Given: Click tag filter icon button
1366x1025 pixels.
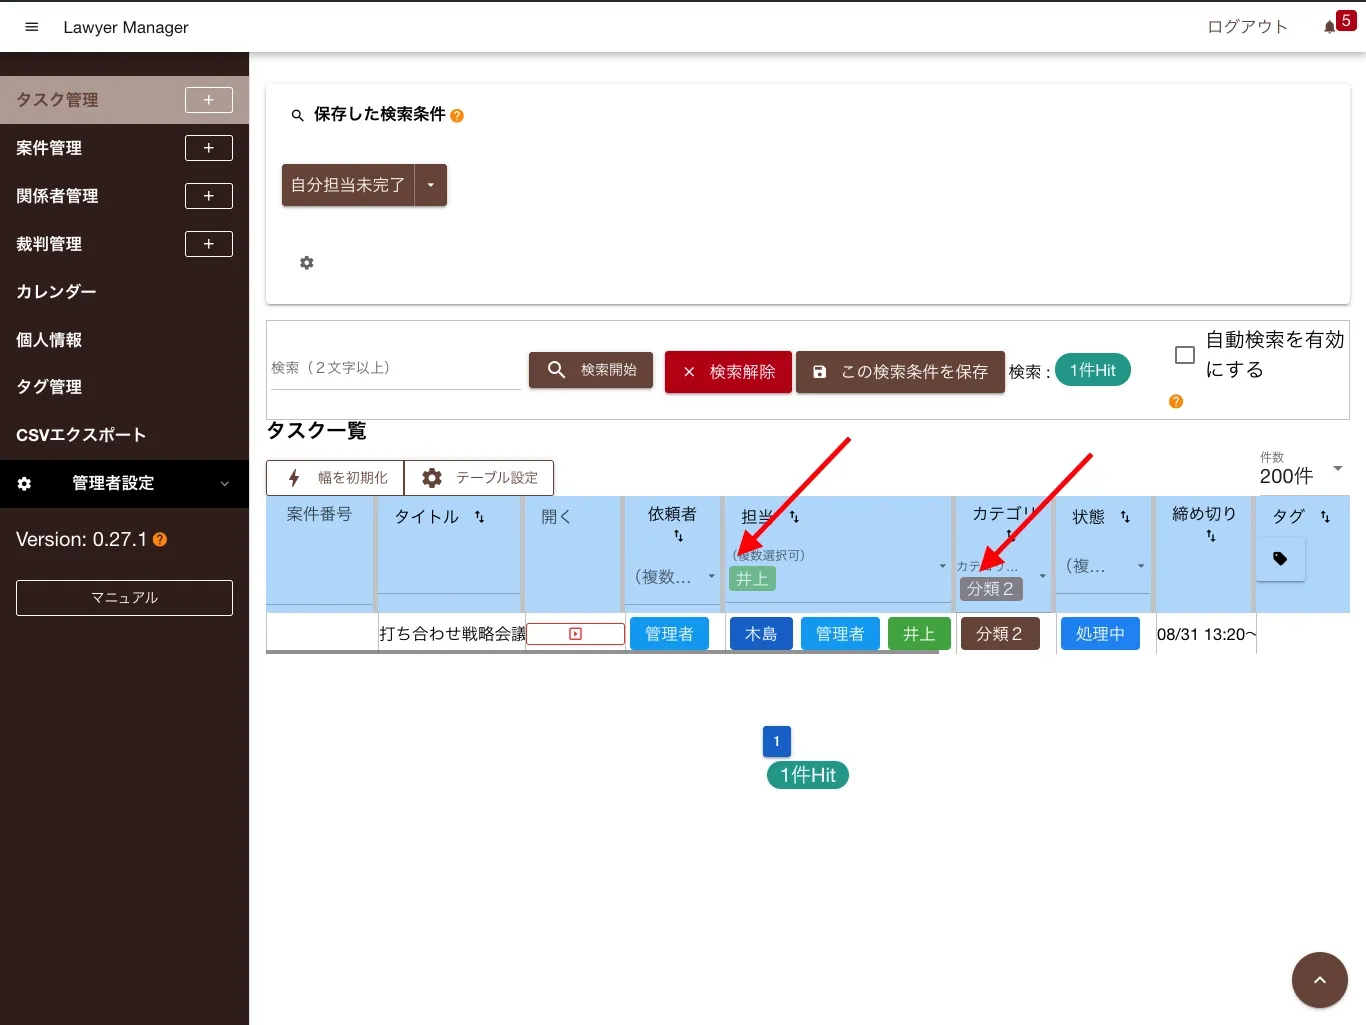Looking at the screenshot, I should click(x=1280, y=559).
